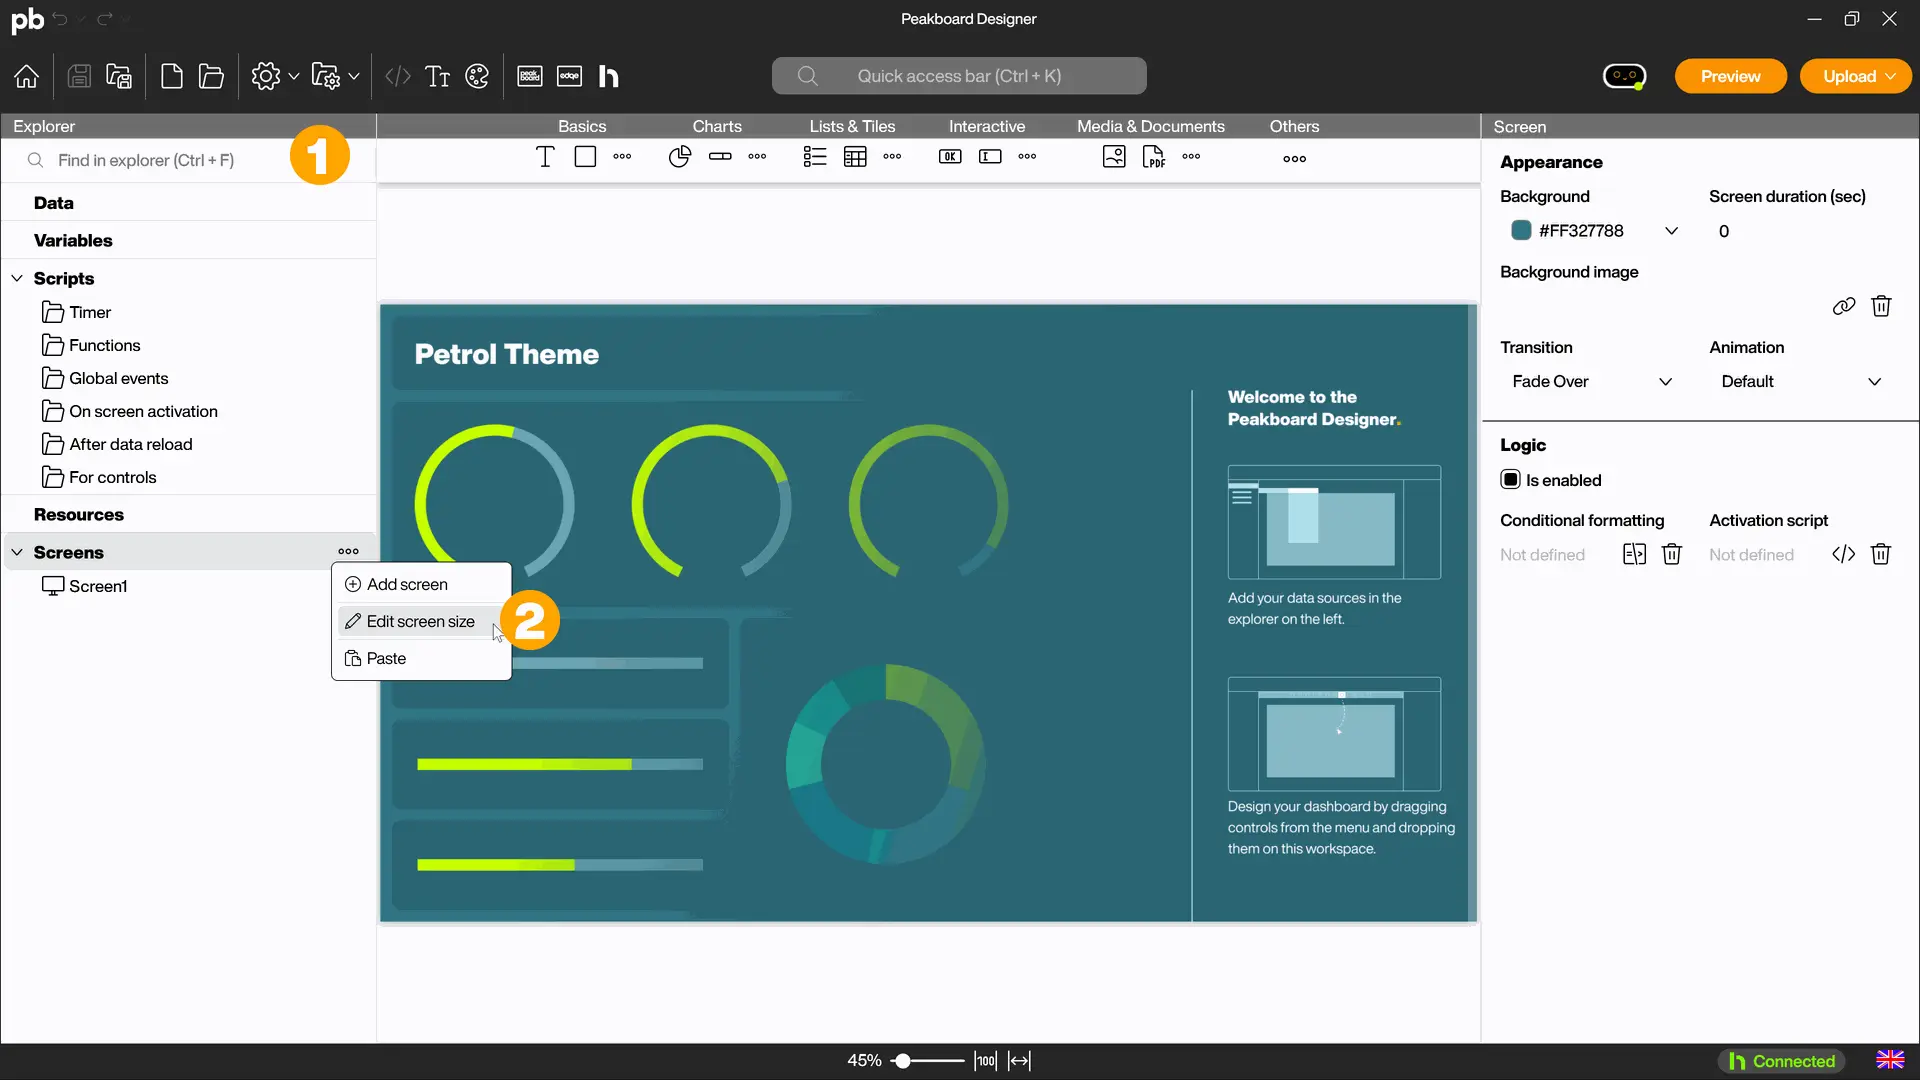Choose Add screen from context menu

[x=421, y=584]
